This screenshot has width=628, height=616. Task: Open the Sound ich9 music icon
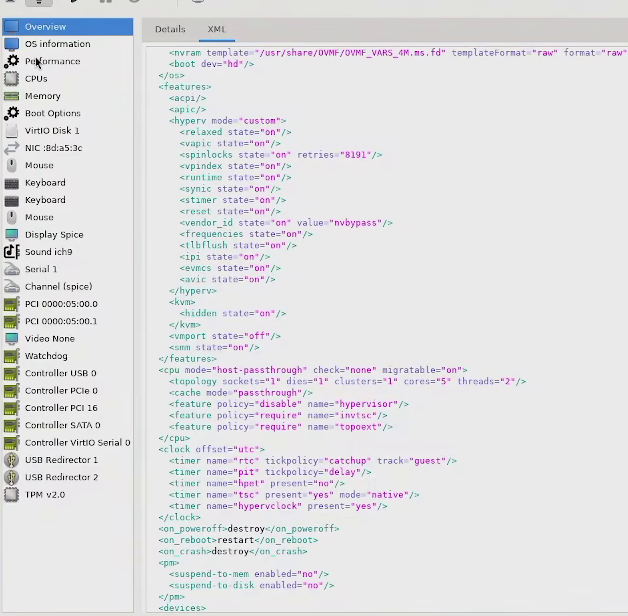click(x=11, y=252)
